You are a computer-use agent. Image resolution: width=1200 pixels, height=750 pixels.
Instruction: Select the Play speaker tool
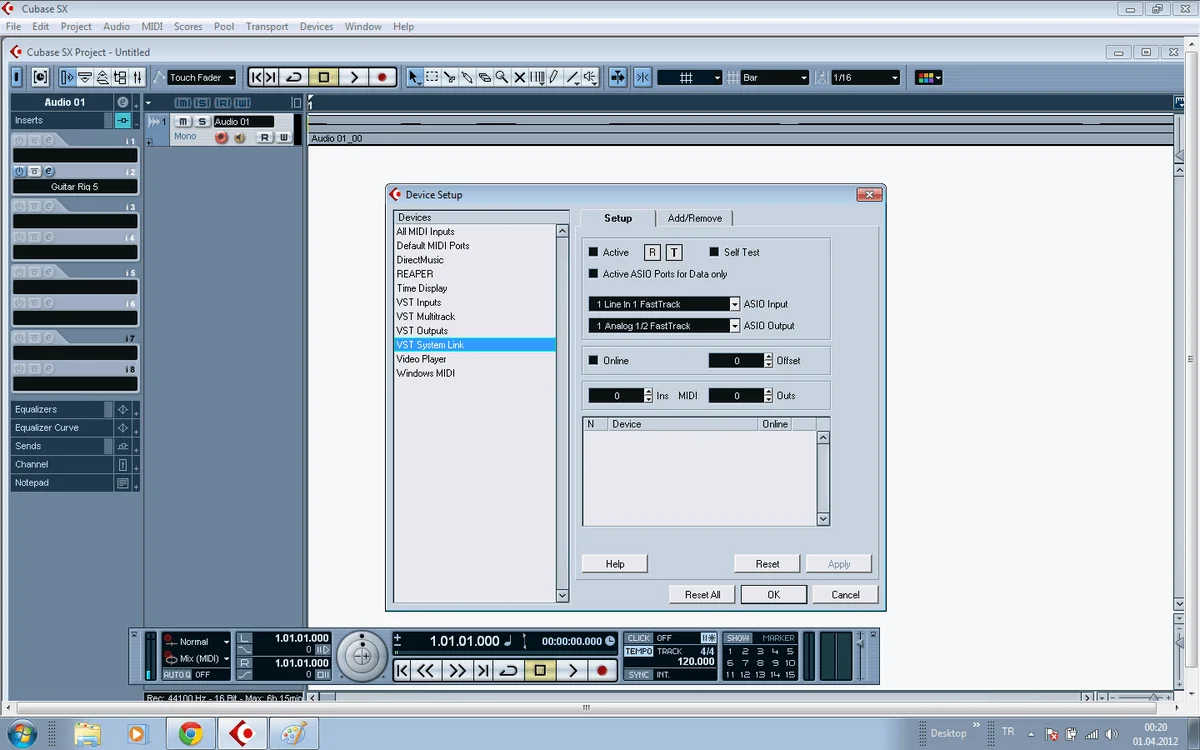[590, 77]
